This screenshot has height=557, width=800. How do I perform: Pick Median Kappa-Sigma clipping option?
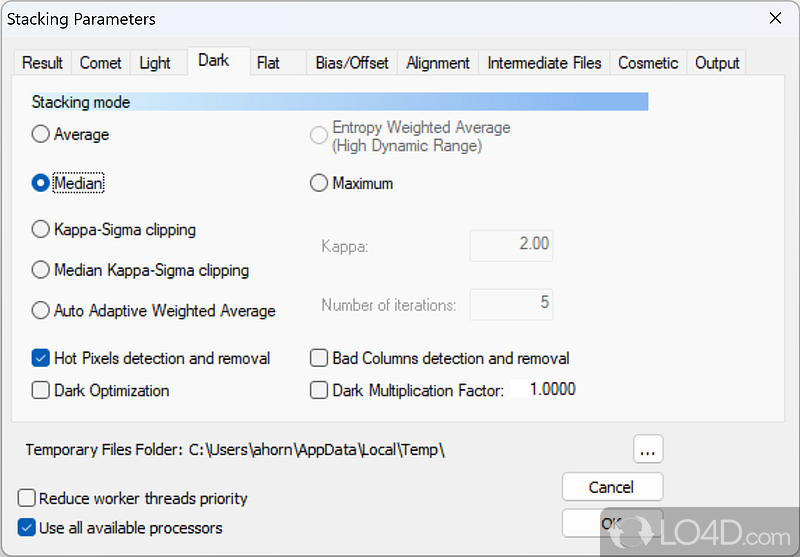coord(41,270)
